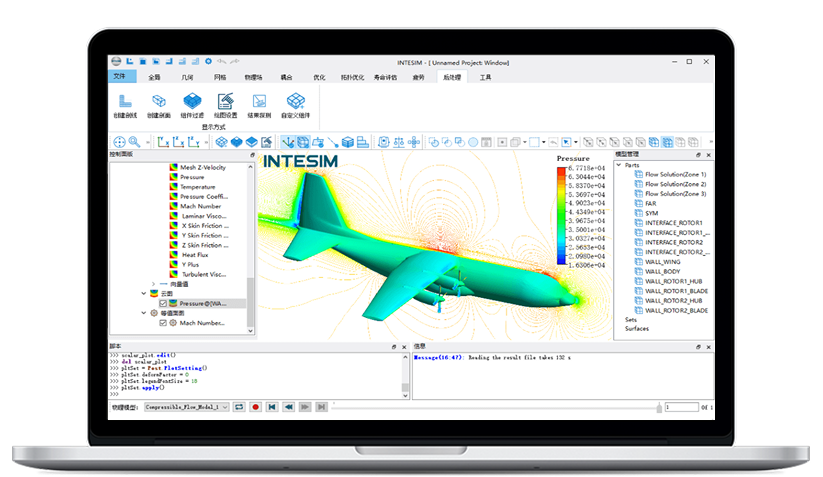This screenshot has width=823, height=477.
Task: Click the fit-view crosshair circle toolbar icon
Action: point(120,142)
